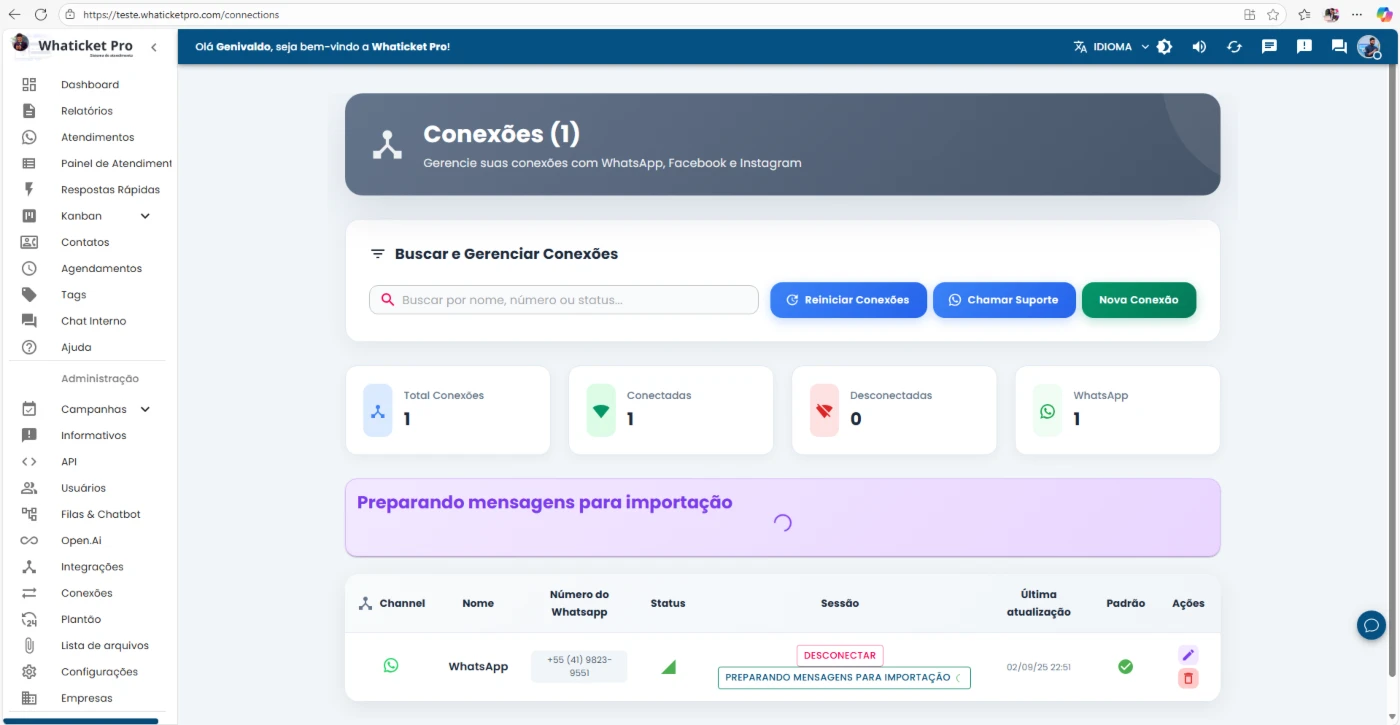Collapse the sidebar with chevron arrow

pos(154,47)
